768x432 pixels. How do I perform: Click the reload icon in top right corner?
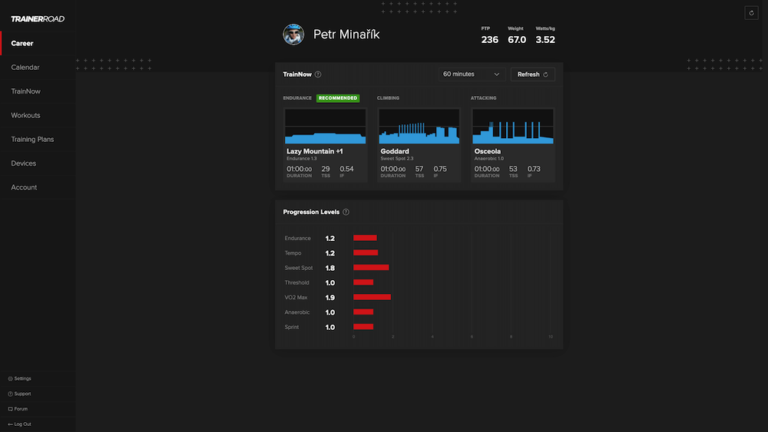click(751, 13)
